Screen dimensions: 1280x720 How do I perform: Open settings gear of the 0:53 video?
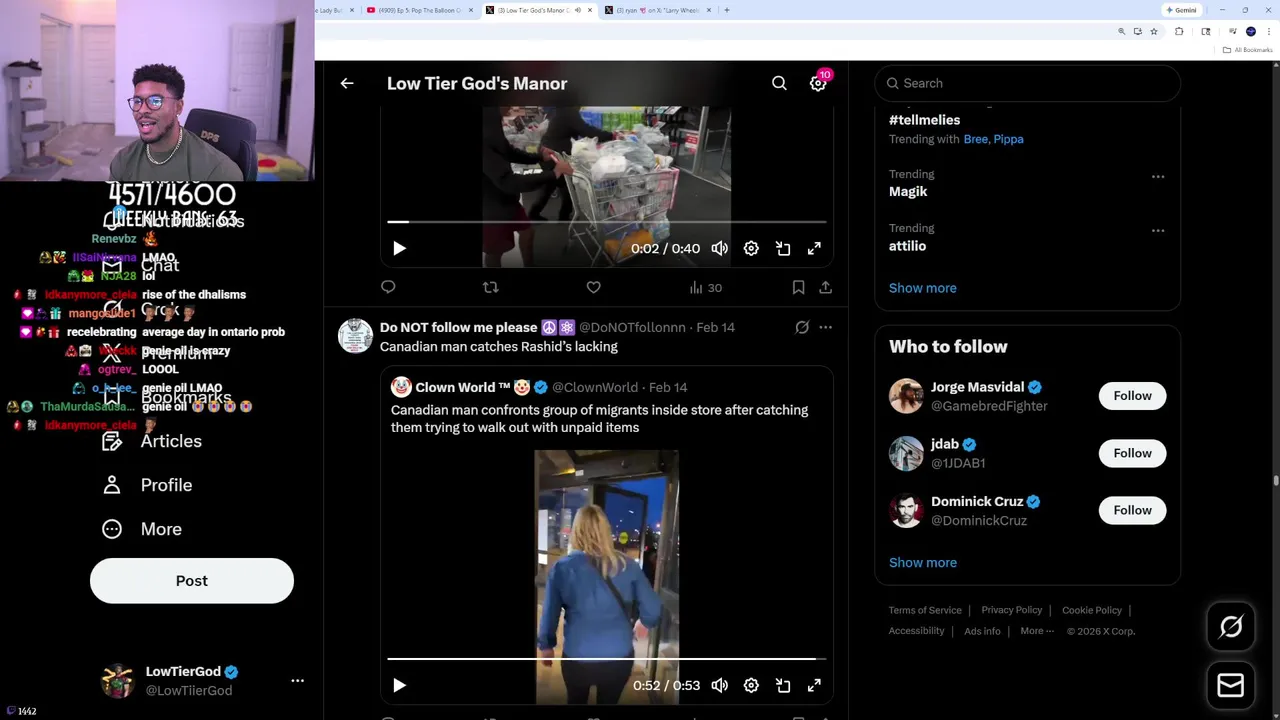point(751,685)
